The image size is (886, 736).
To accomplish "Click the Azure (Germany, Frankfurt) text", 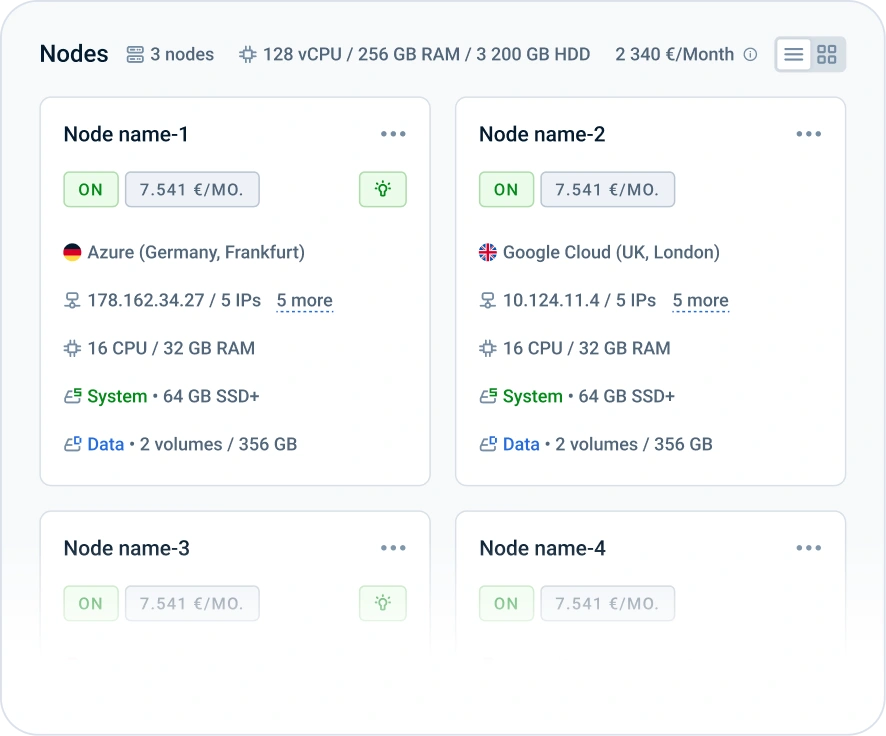I will click(x=196, y=252).
